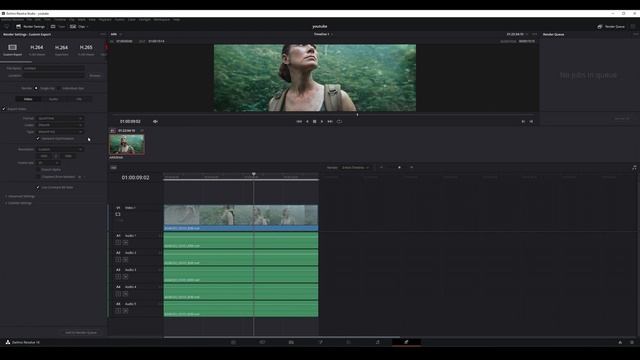This screenshot has height=360, width=640.
Task: Switch to the Edit page icon
Action: pos(291,342)
